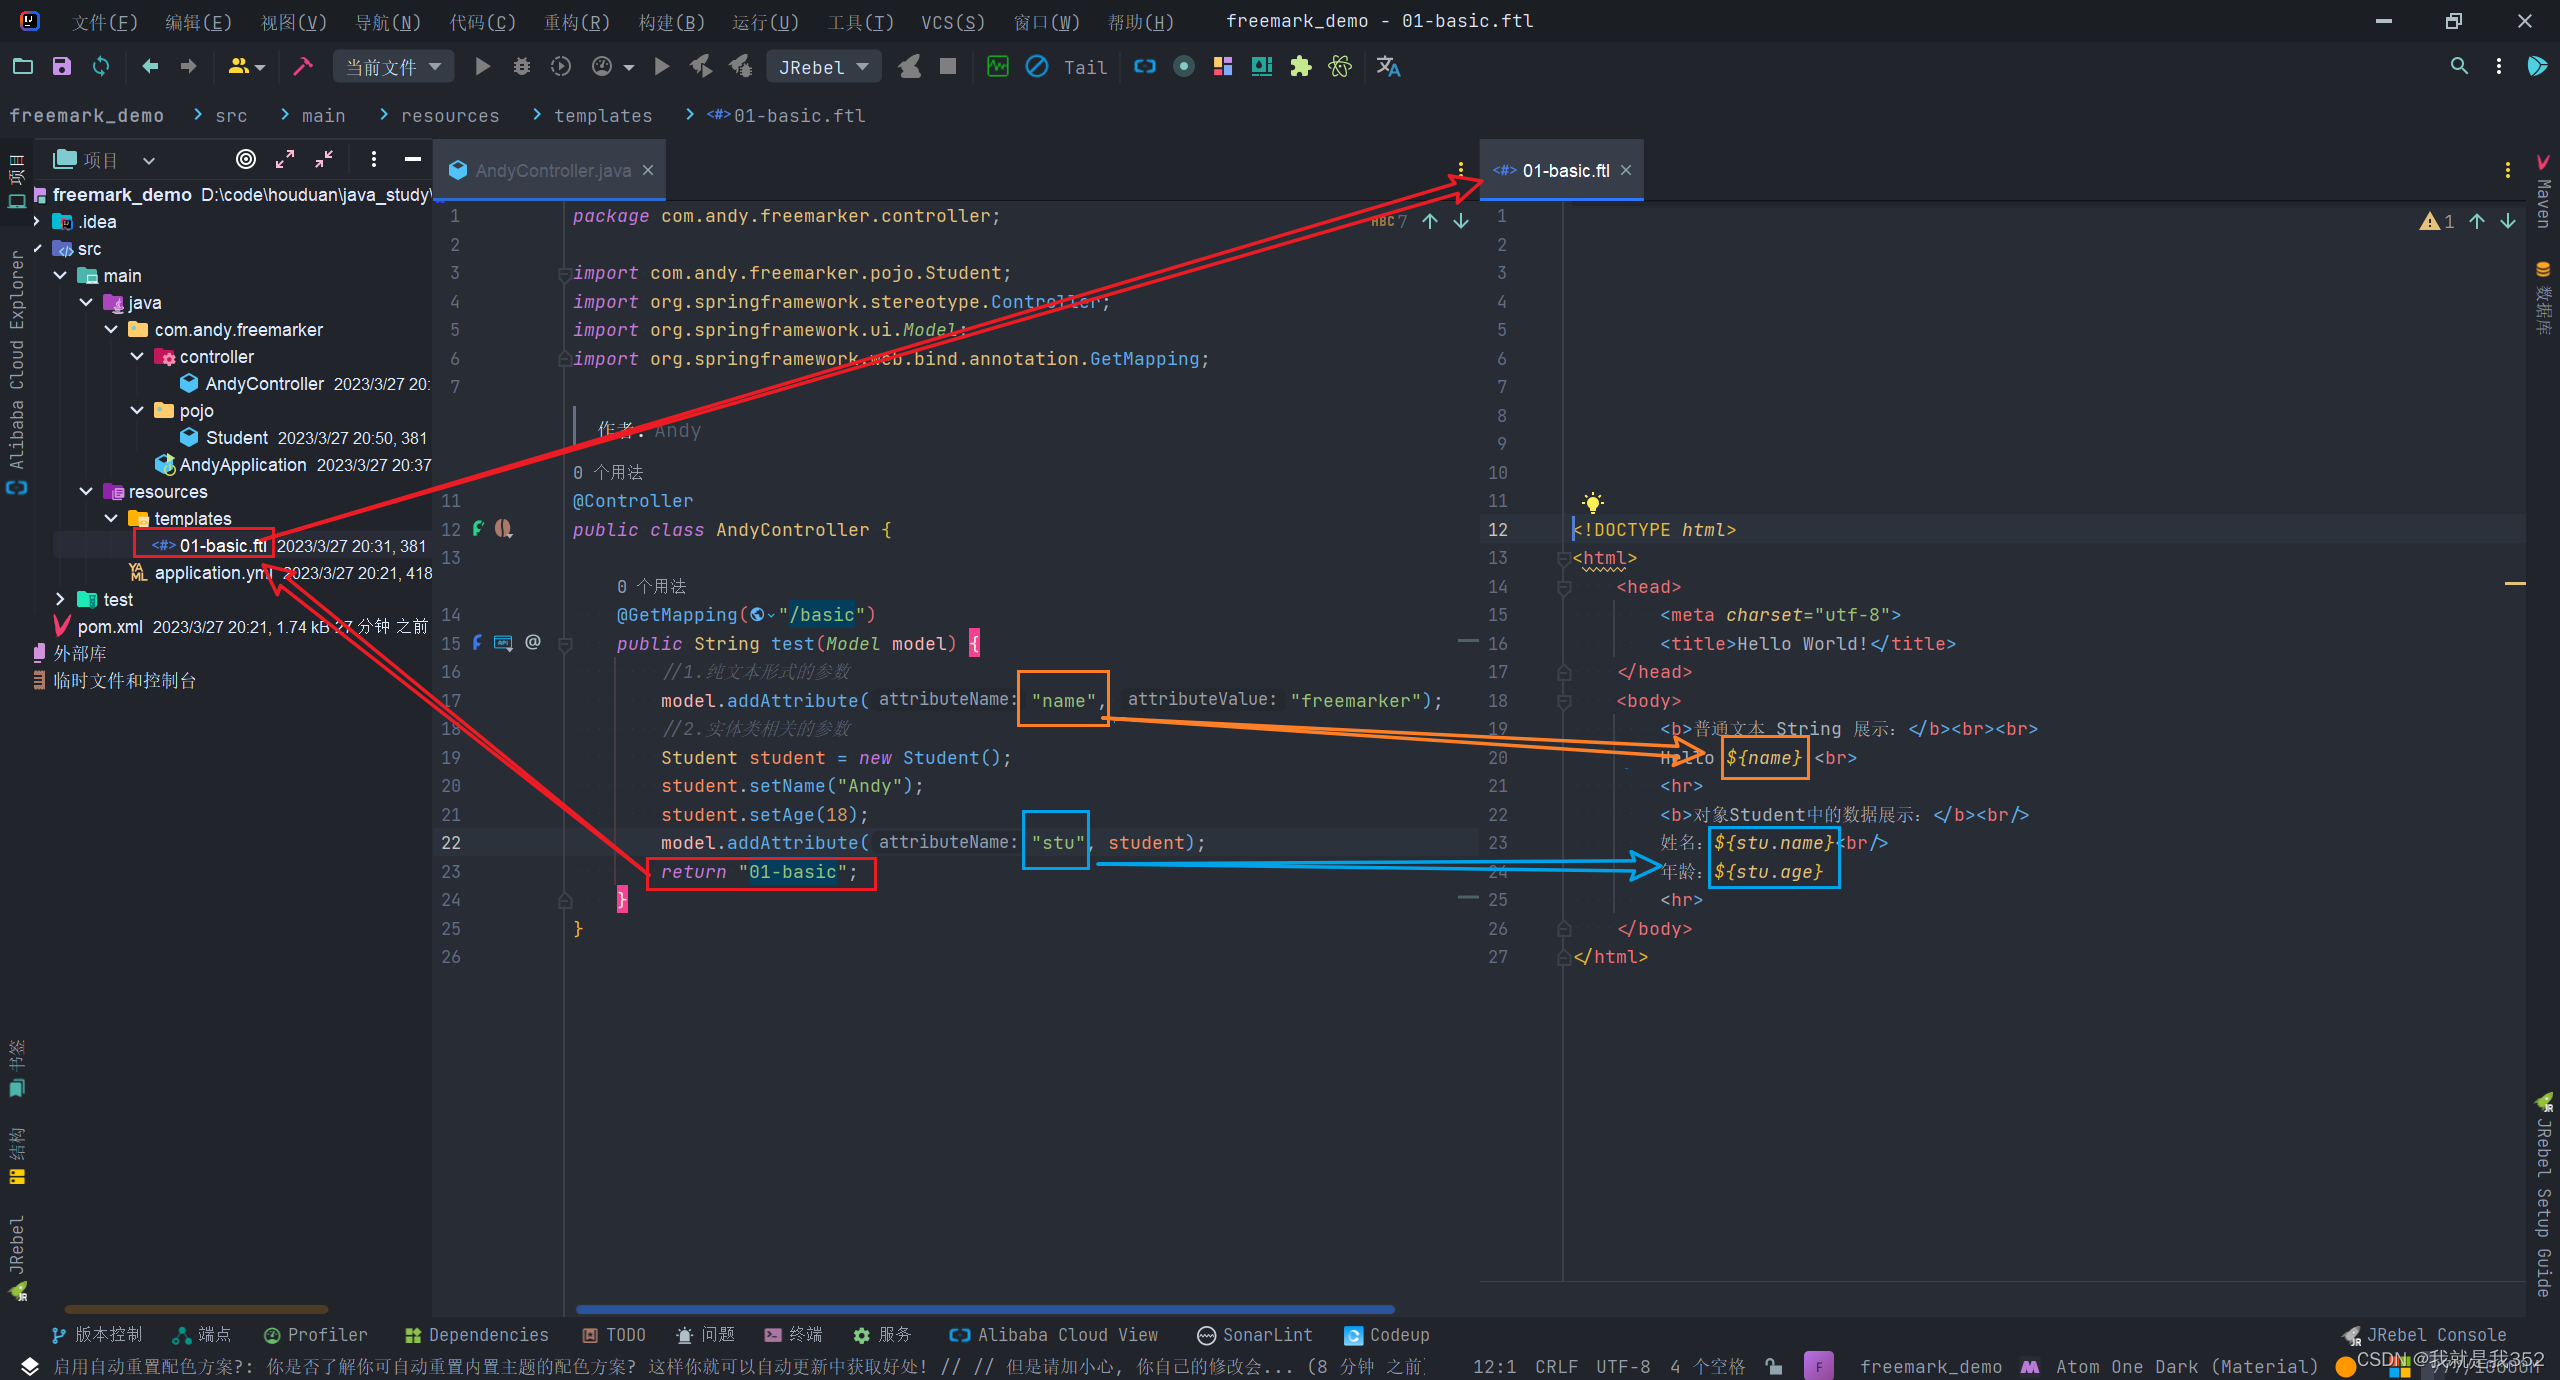Click the Translate plugin icon

click(x=1388, y=67)
